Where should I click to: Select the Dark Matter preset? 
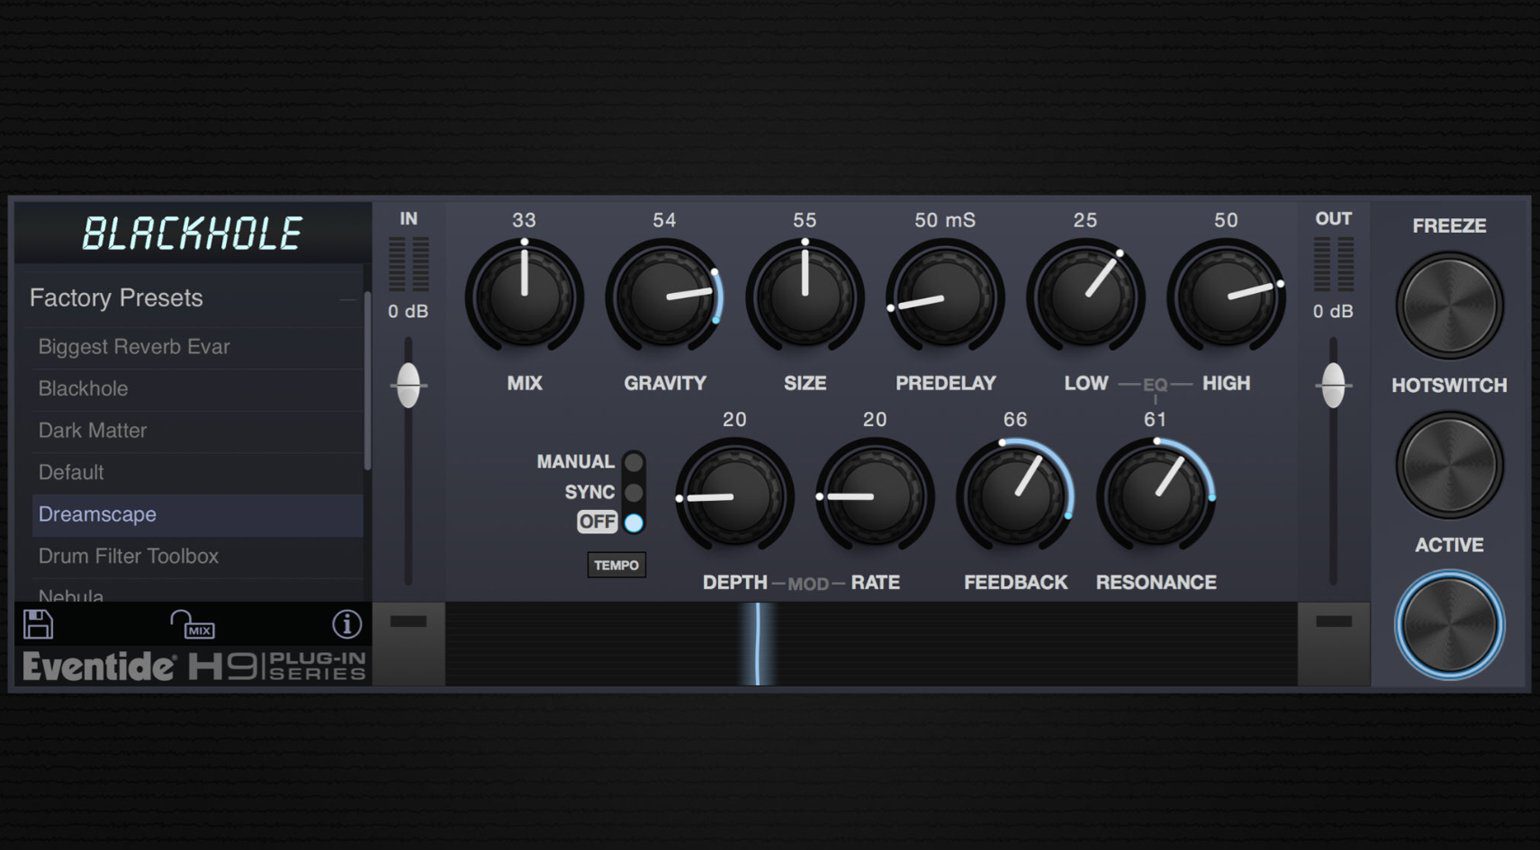[x=92, y=431]
